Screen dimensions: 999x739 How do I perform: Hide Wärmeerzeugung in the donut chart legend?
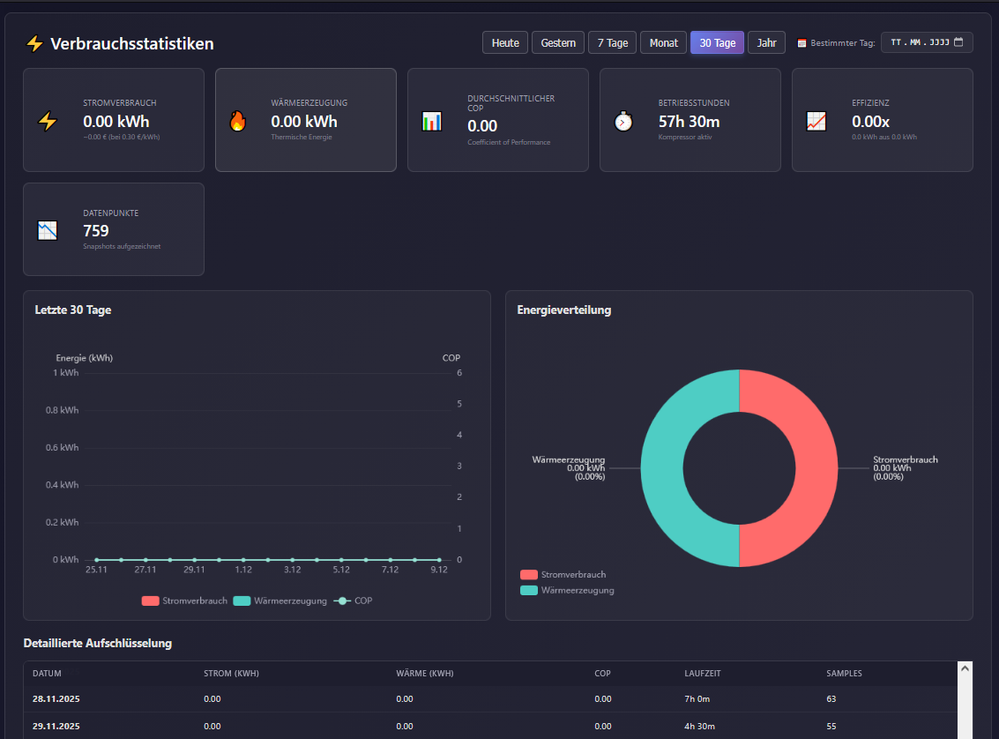[567, 590]
